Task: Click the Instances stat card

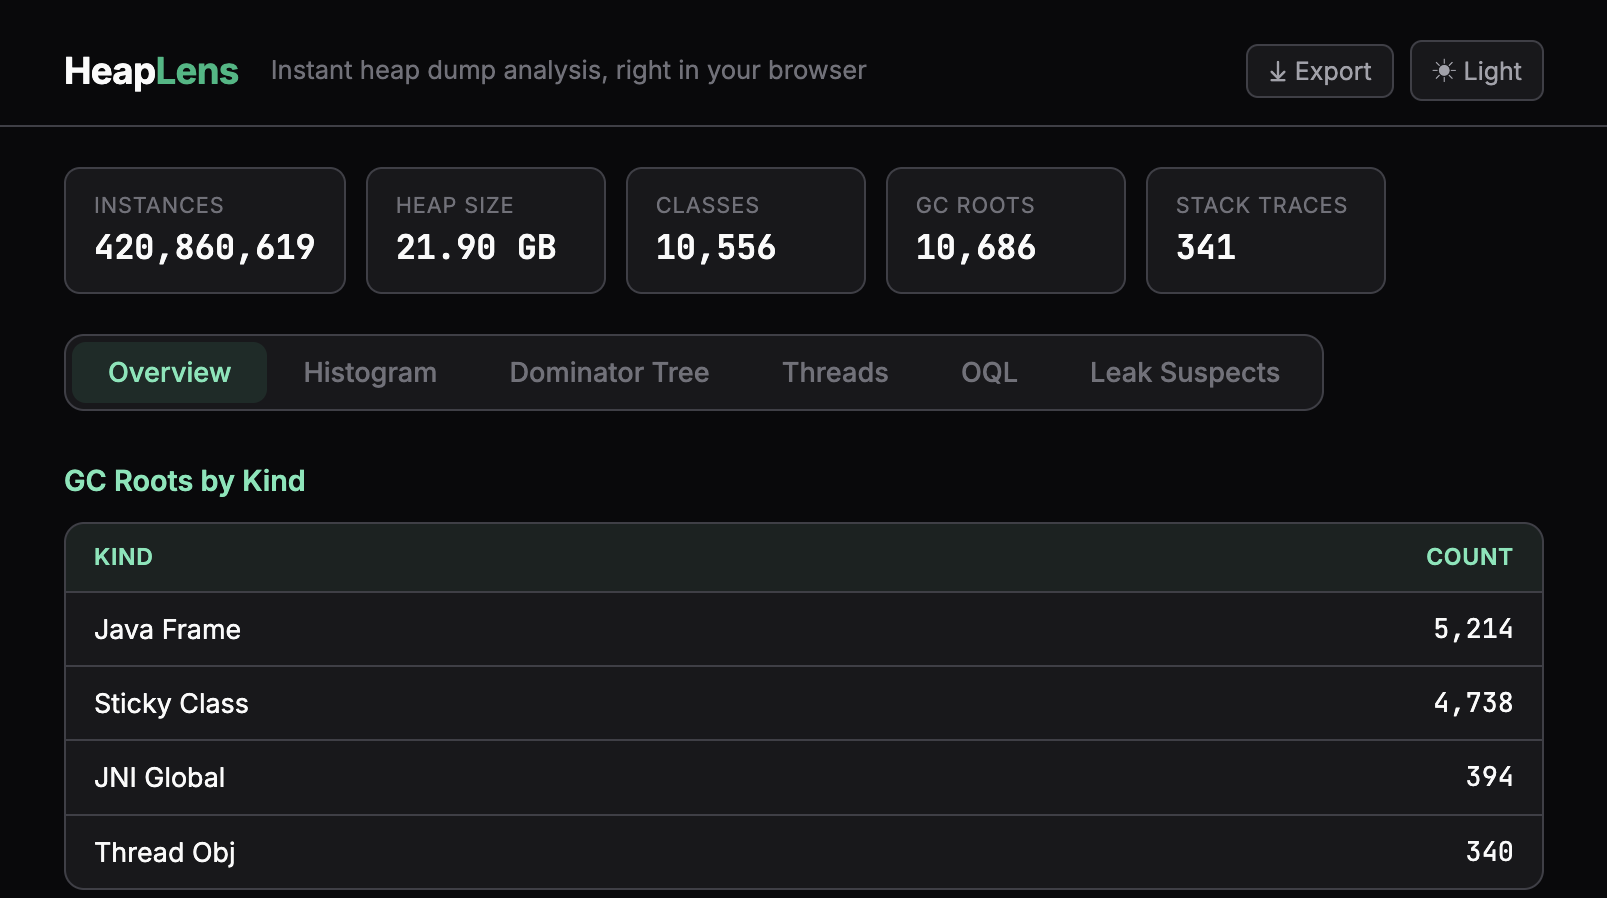Action: click(x=205, y=230)
